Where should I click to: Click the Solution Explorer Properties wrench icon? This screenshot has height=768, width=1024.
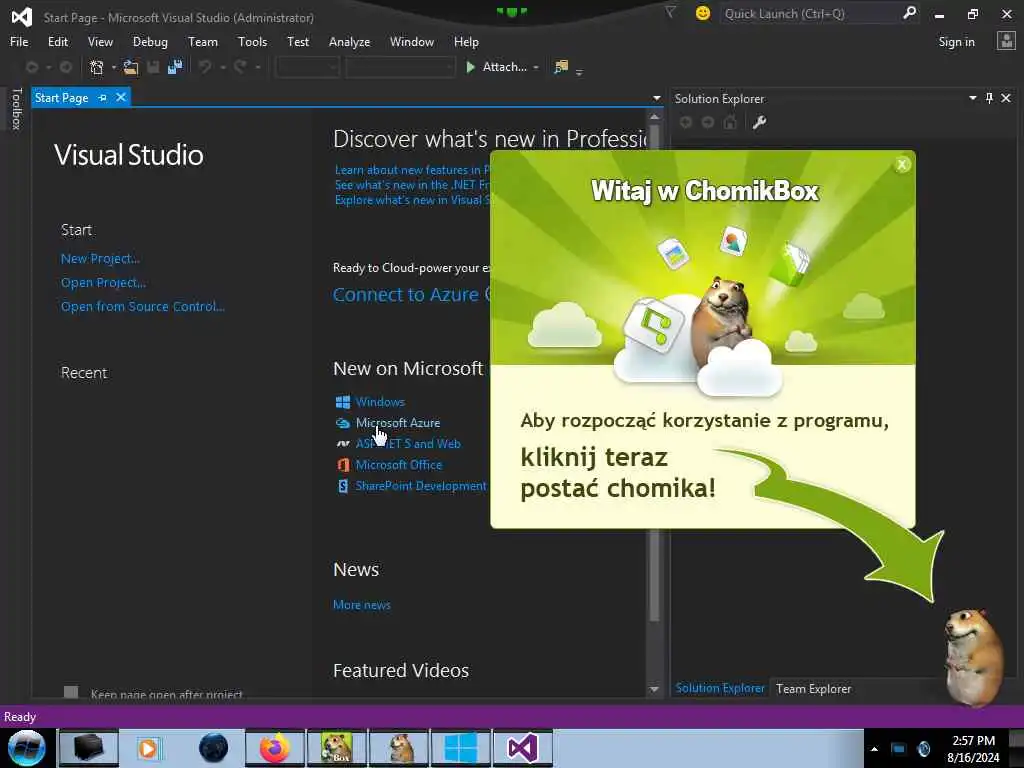click(759, 122)
